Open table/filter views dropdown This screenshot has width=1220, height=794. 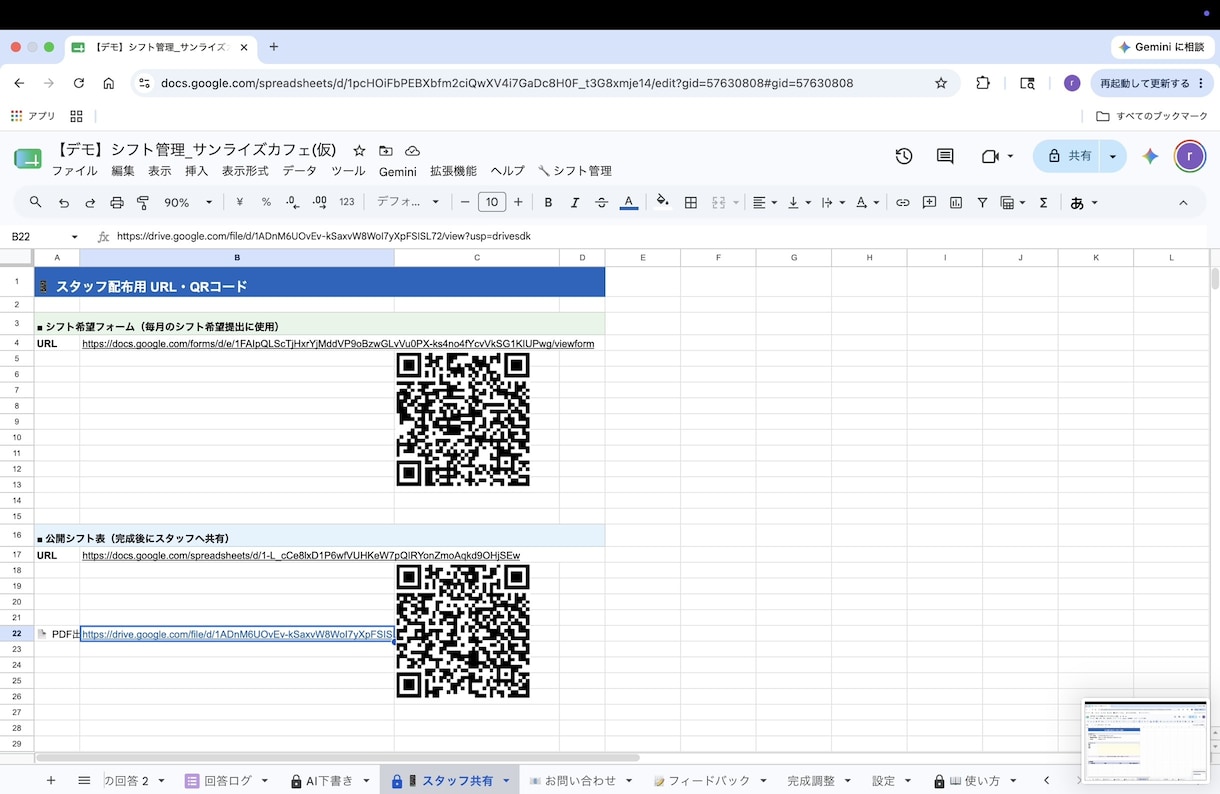pos(1013,202)
